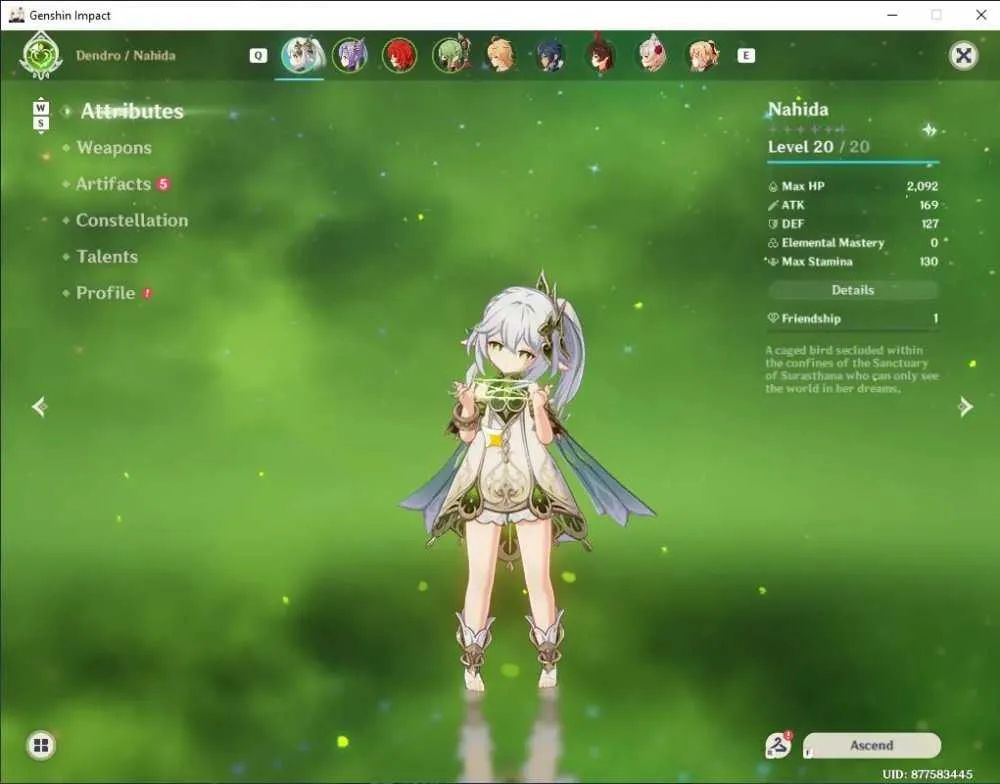Select the brown-haired portrait with red accessory
Viewport: 1000px width, 784px height.
[601, 54]
